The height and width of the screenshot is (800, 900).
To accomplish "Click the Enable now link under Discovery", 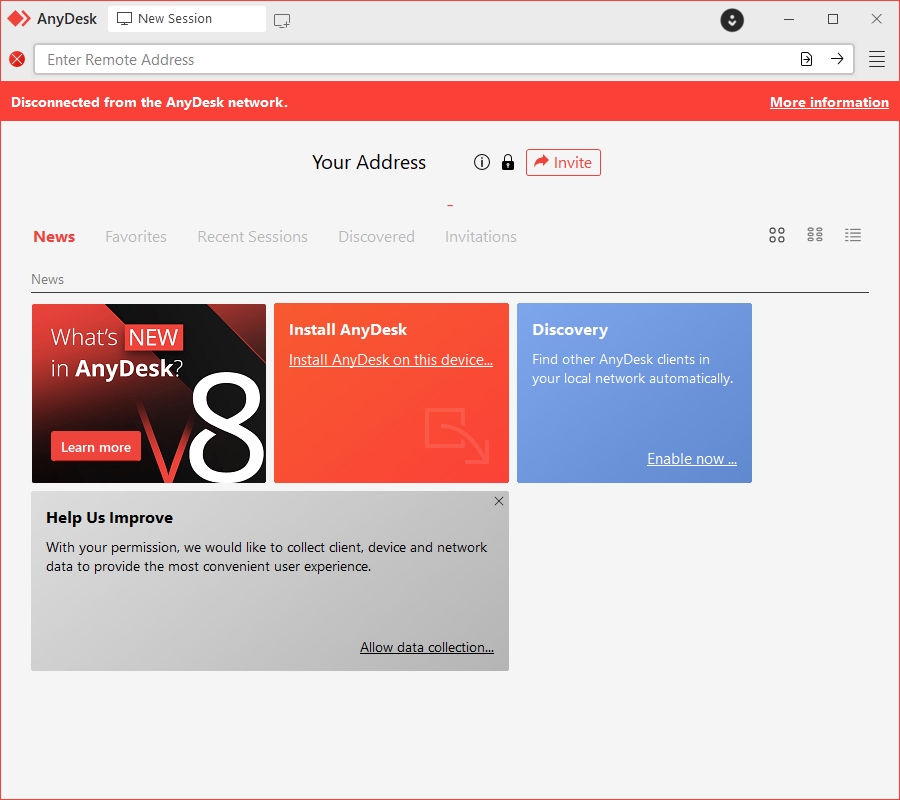I will 691,458.
